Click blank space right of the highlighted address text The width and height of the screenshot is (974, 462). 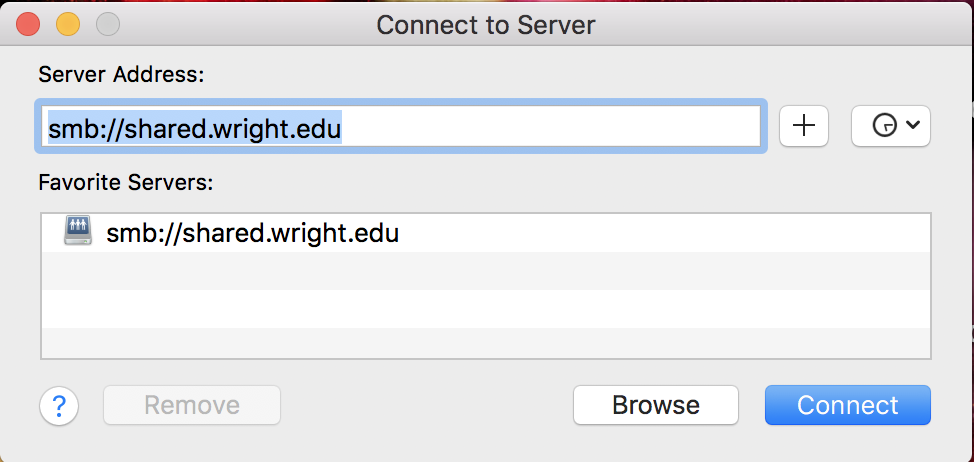click(x=550, y=127)
